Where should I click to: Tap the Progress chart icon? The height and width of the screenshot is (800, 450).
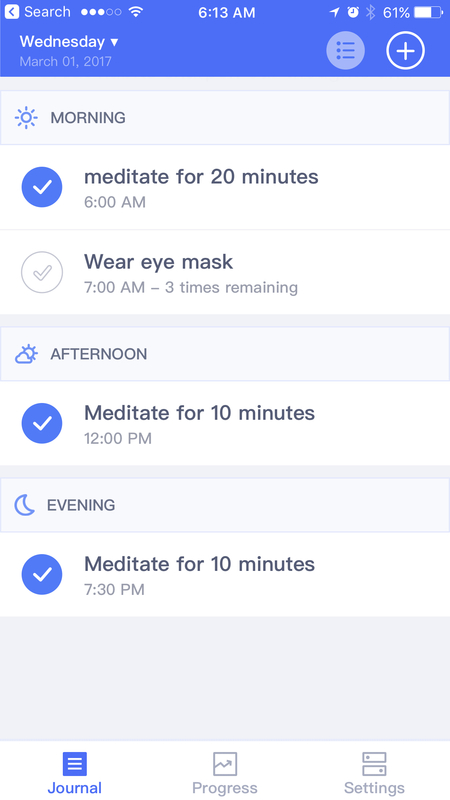[x=224, y=764]
